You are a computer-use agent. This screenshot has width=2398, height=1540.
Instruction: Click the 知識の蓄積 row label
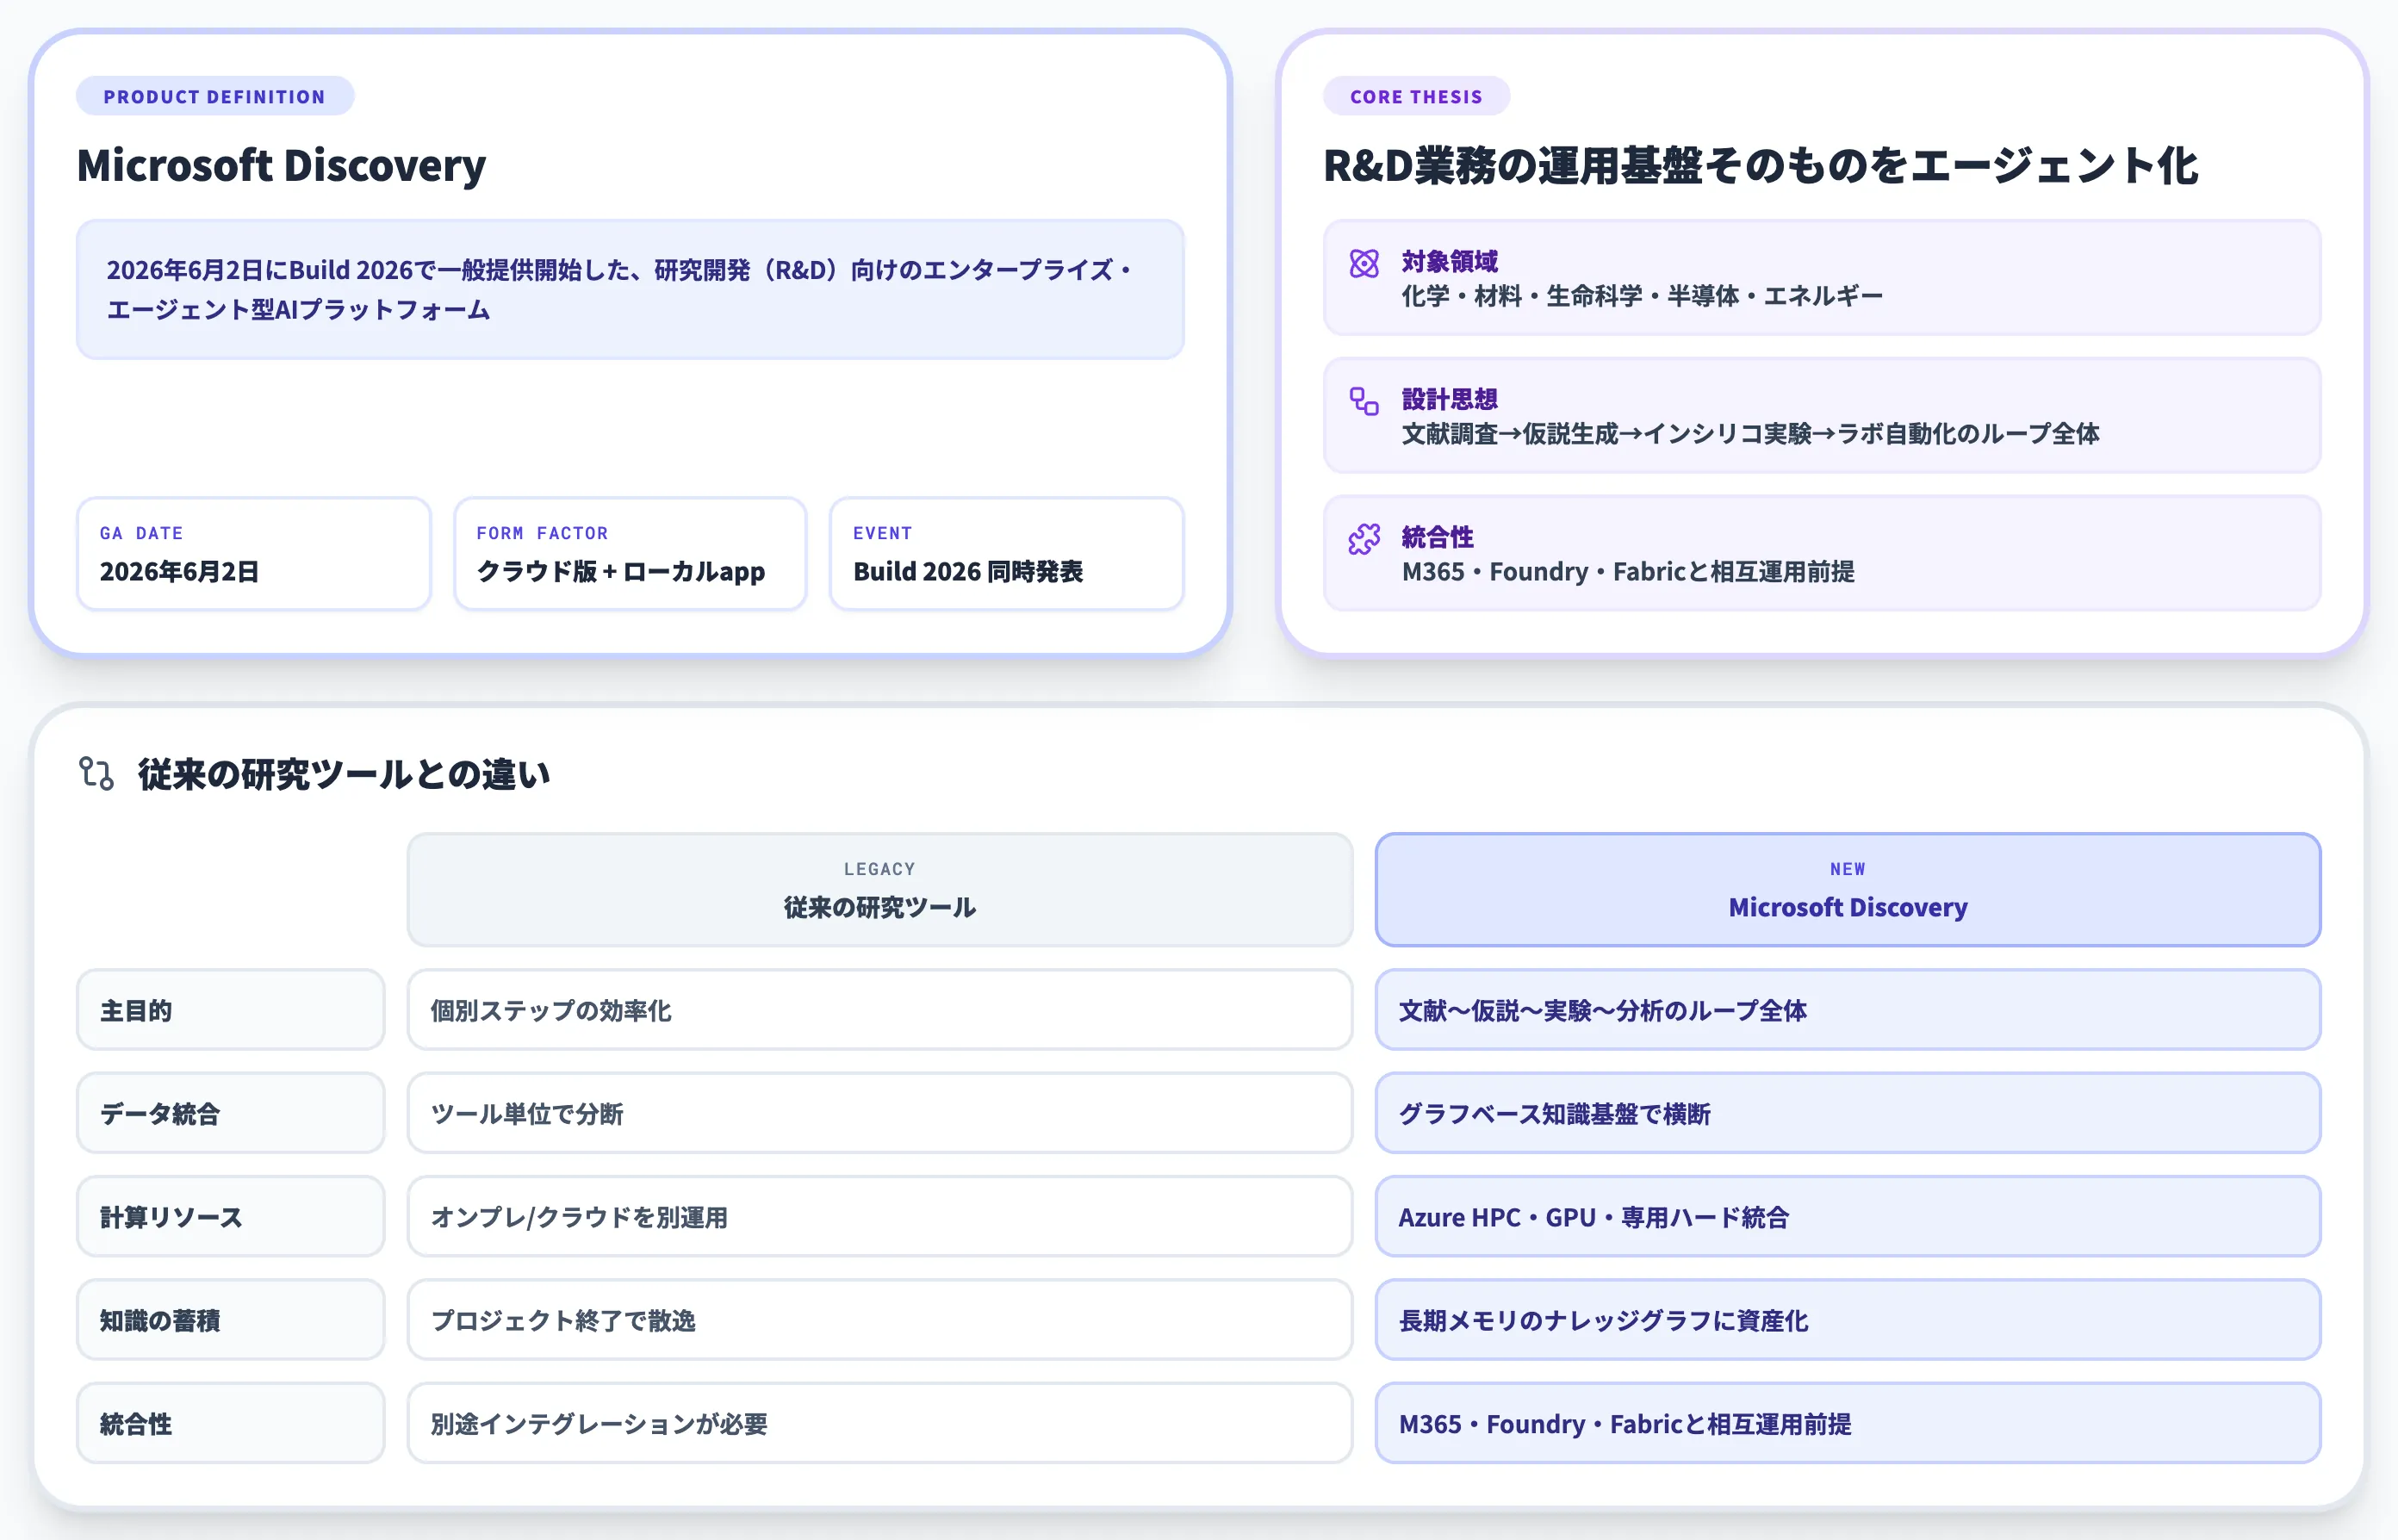[x=231, y=1320]
